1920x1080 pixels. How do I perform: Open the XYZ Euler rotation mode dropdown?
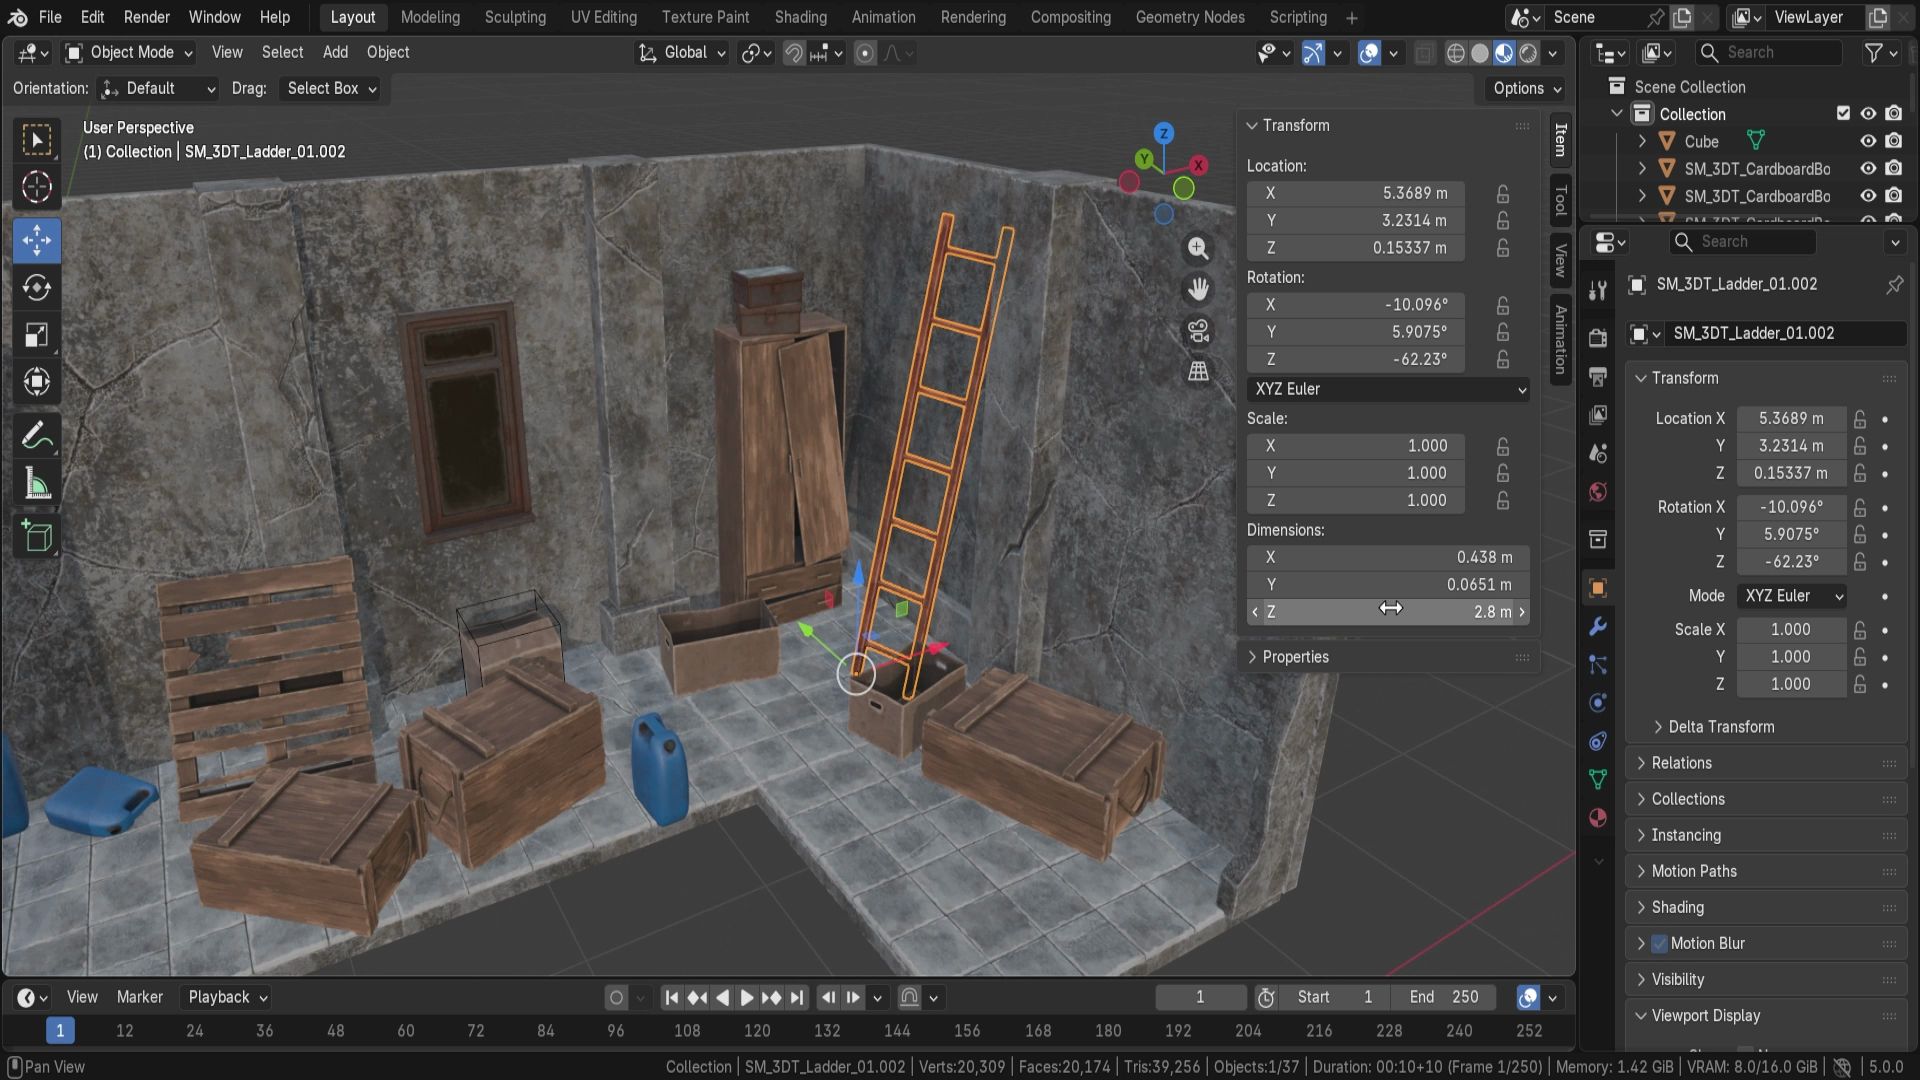pyautogui.click(x=1389, y=389)
